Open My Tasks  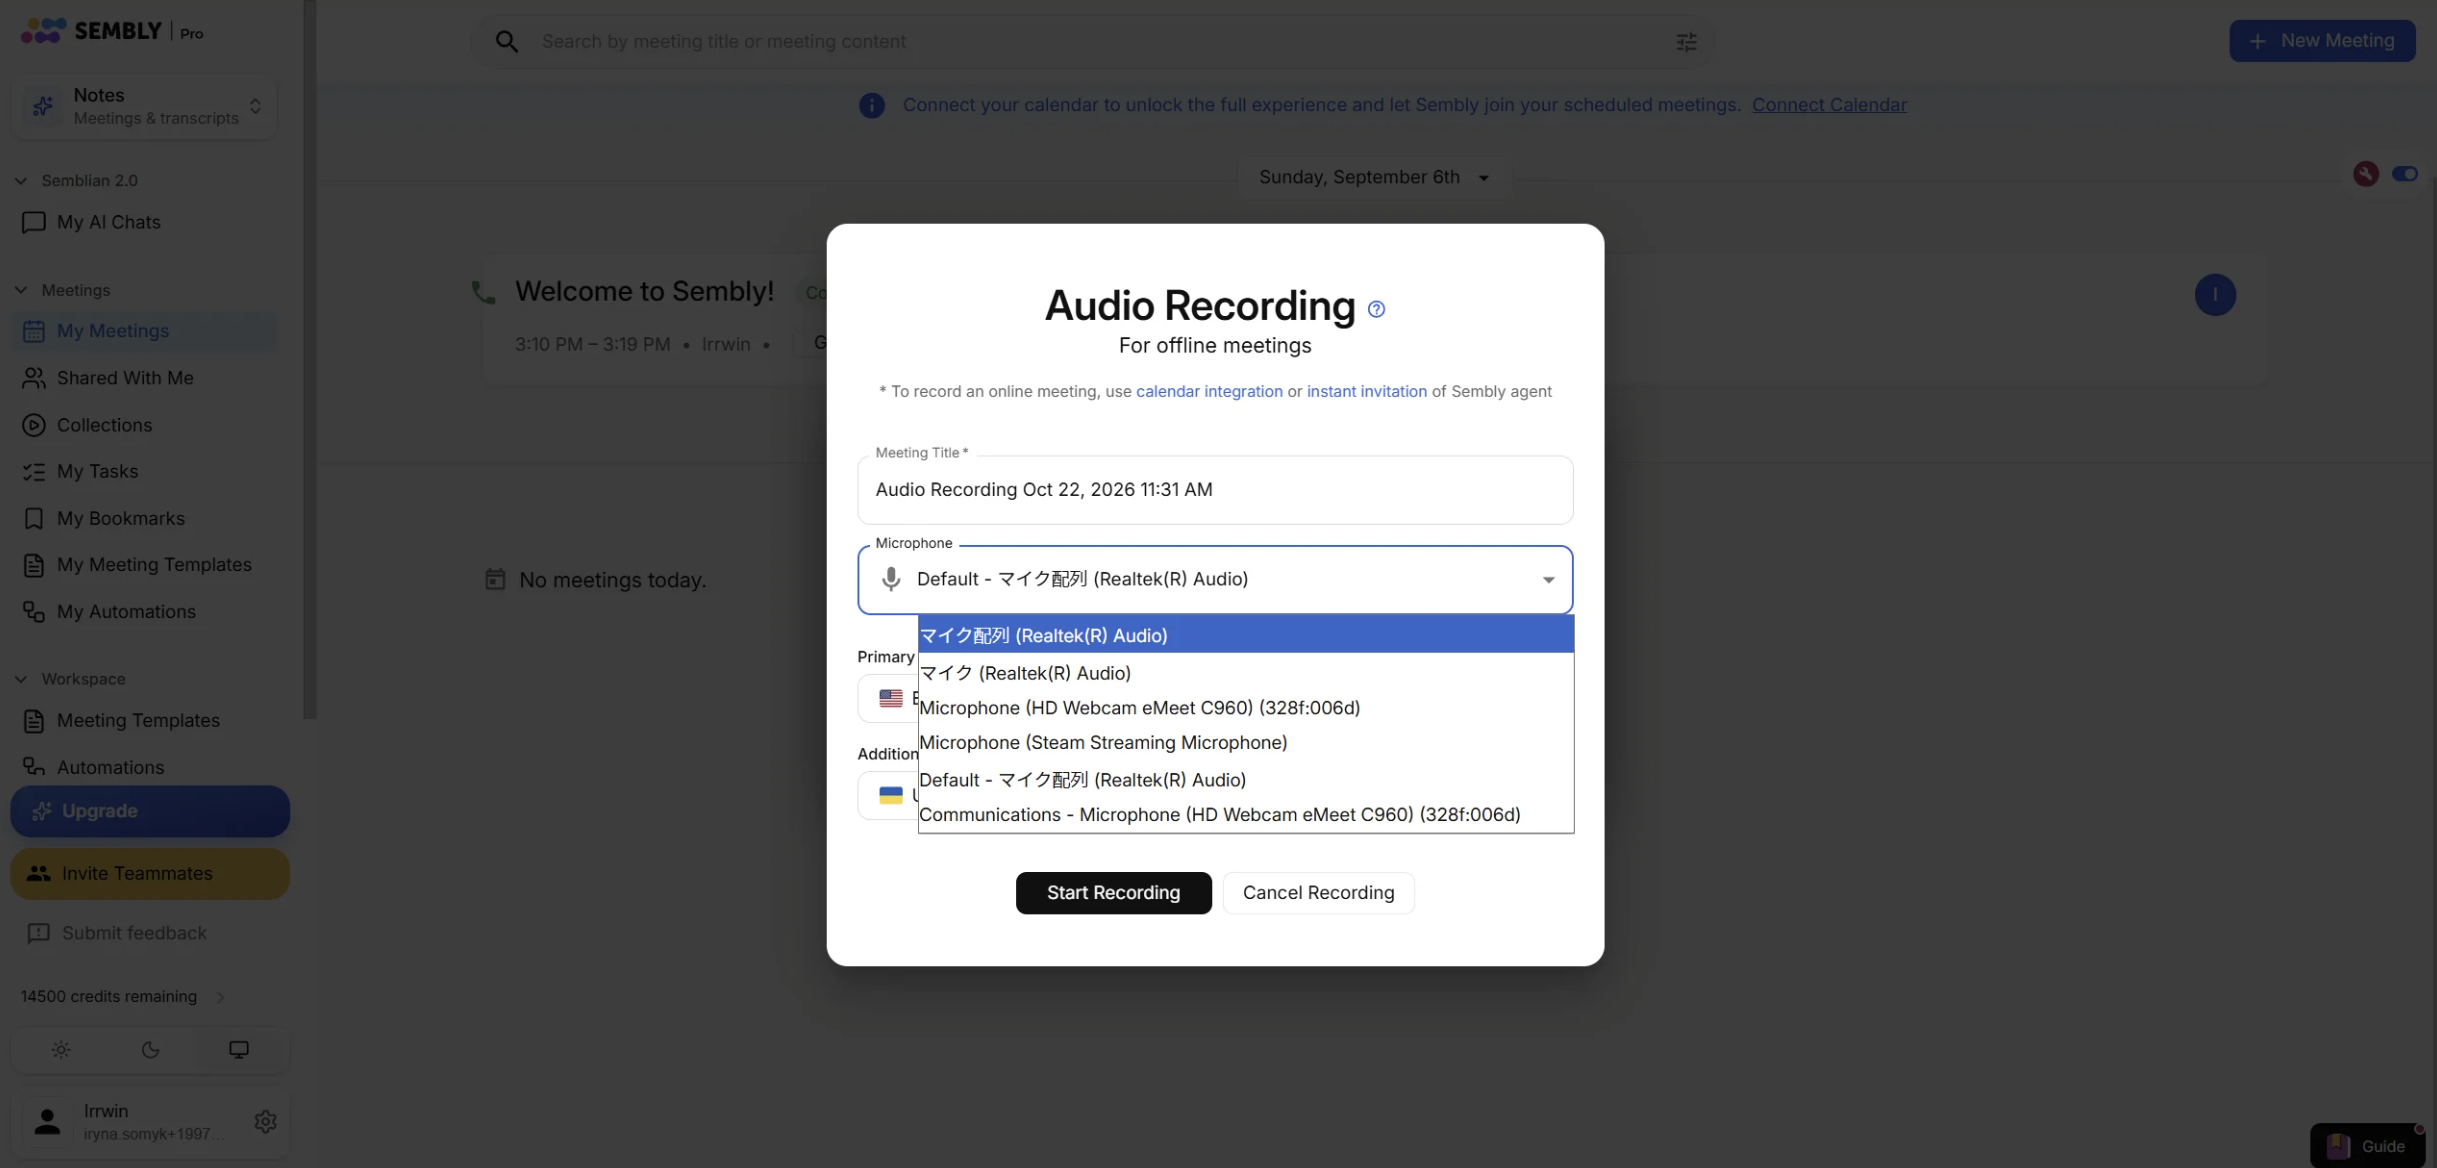click(x=97, y=471)
